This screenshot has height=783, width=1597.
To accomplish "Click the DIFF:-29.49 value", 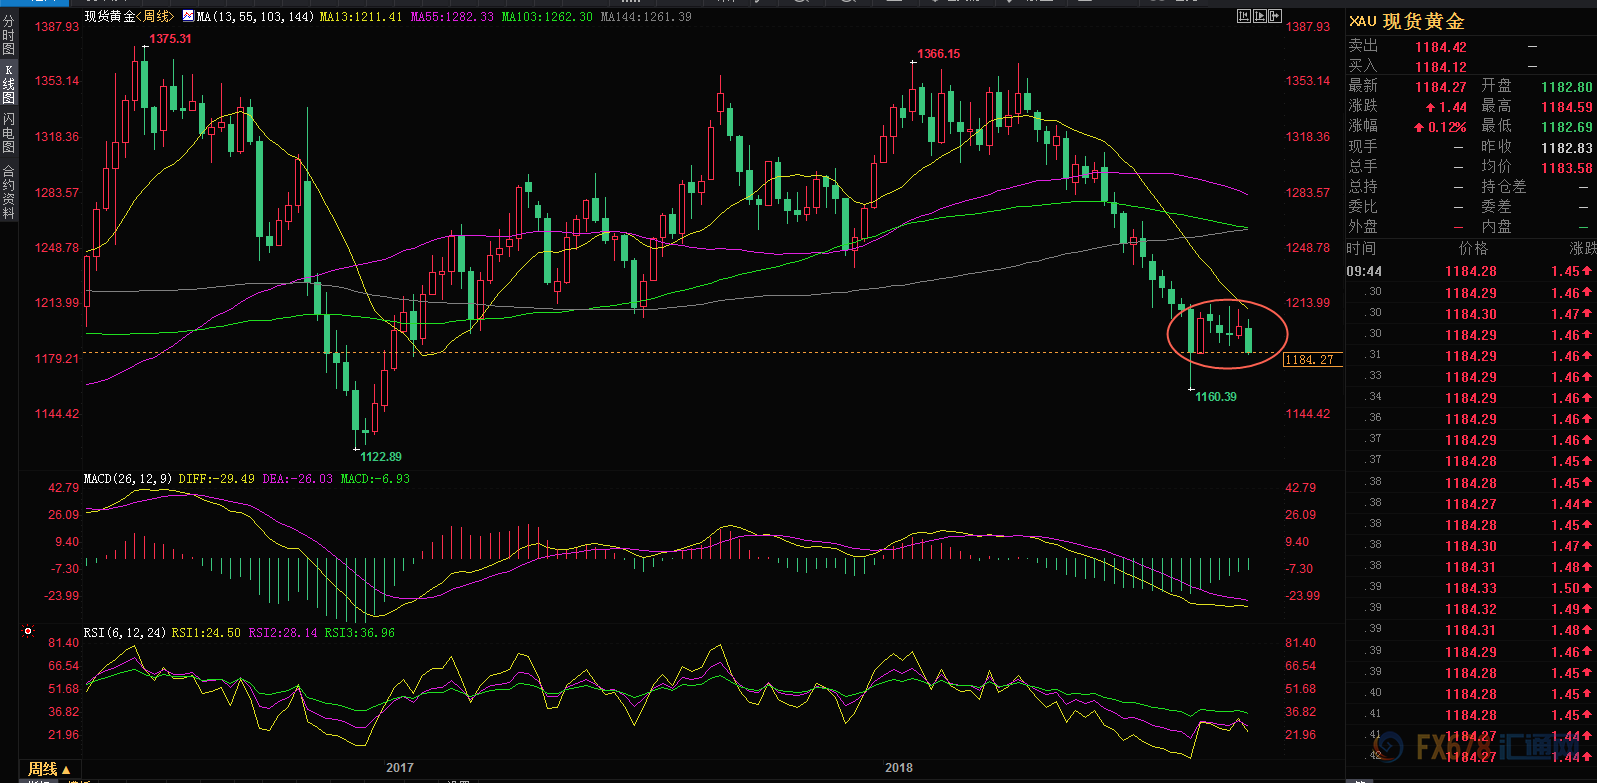I will click(x=216, y=479).
